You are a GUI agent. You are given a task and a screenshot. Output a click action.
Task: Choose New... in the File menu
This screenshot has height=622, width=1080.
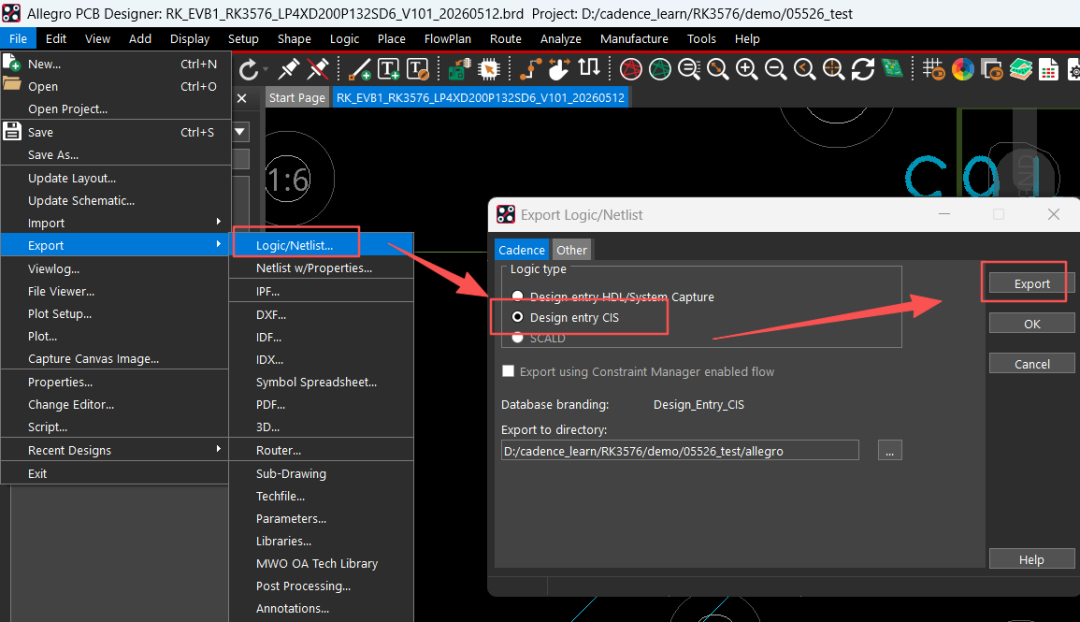coord(114,63)
